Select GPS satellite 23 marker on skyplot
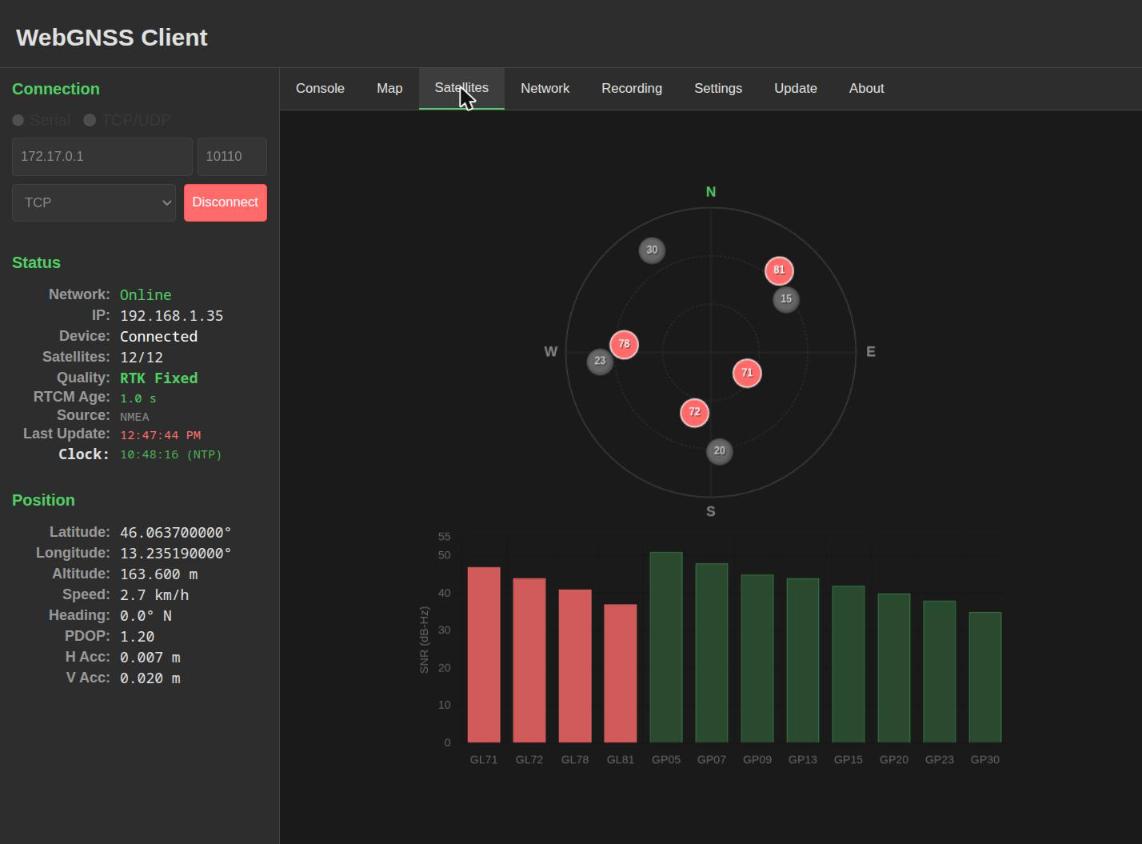The image size is (1142, 844). tap(599, 361)
